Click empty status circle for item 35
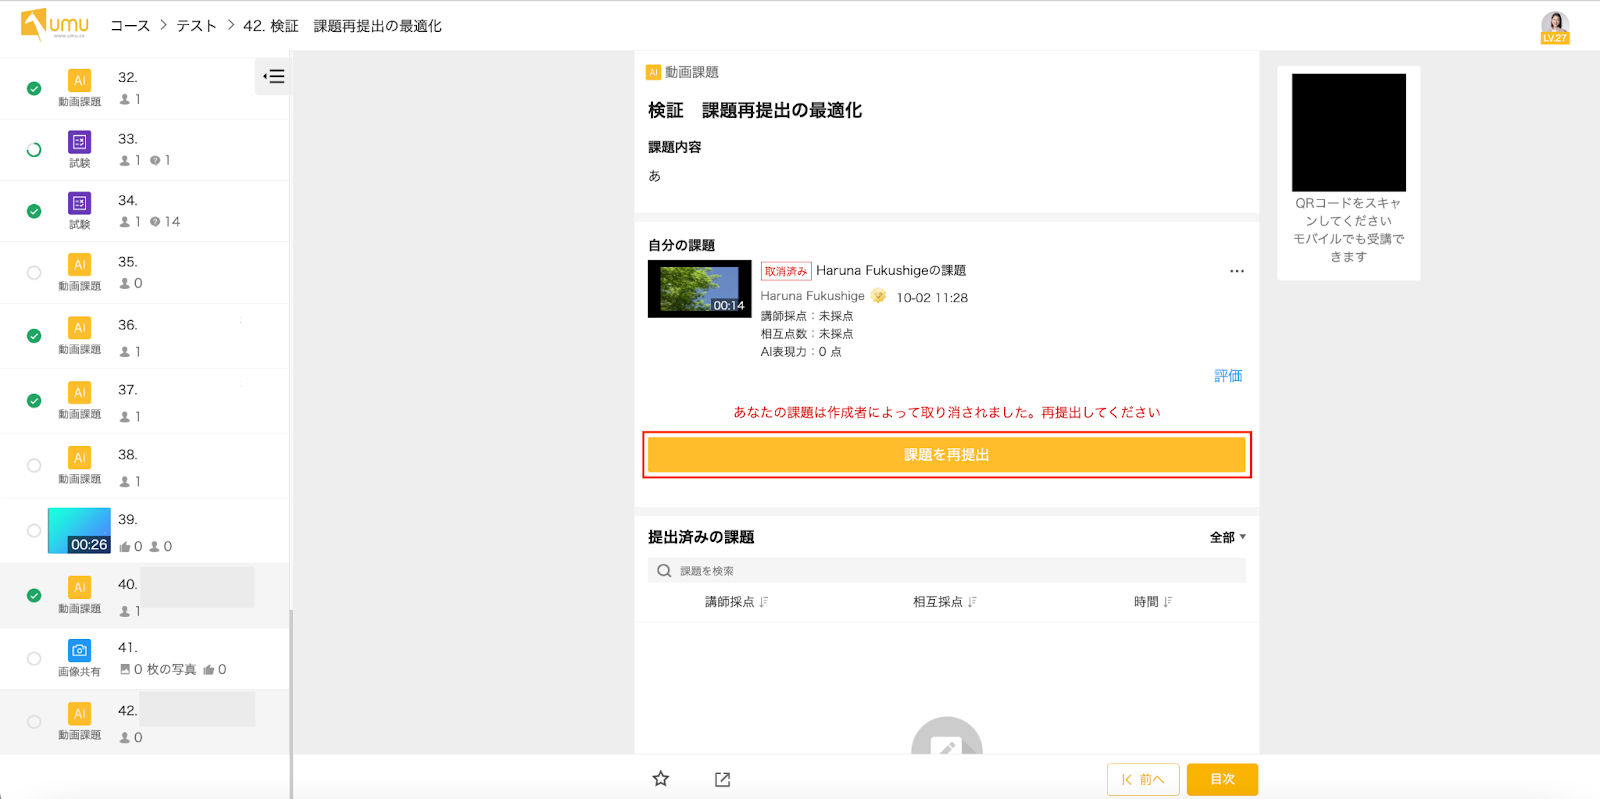The width and height of the screenshot is (1600, 799). [34, 273]
